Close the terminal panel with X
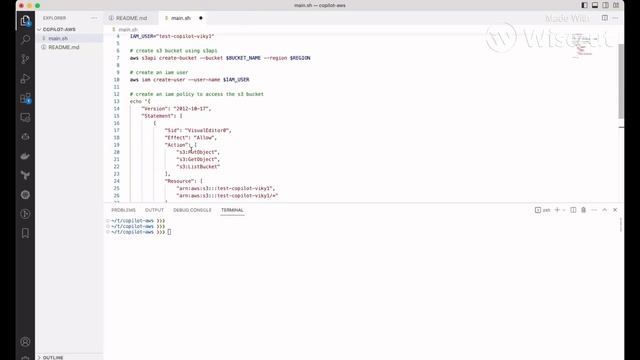 pyautogui.click(x=615, y=210)
